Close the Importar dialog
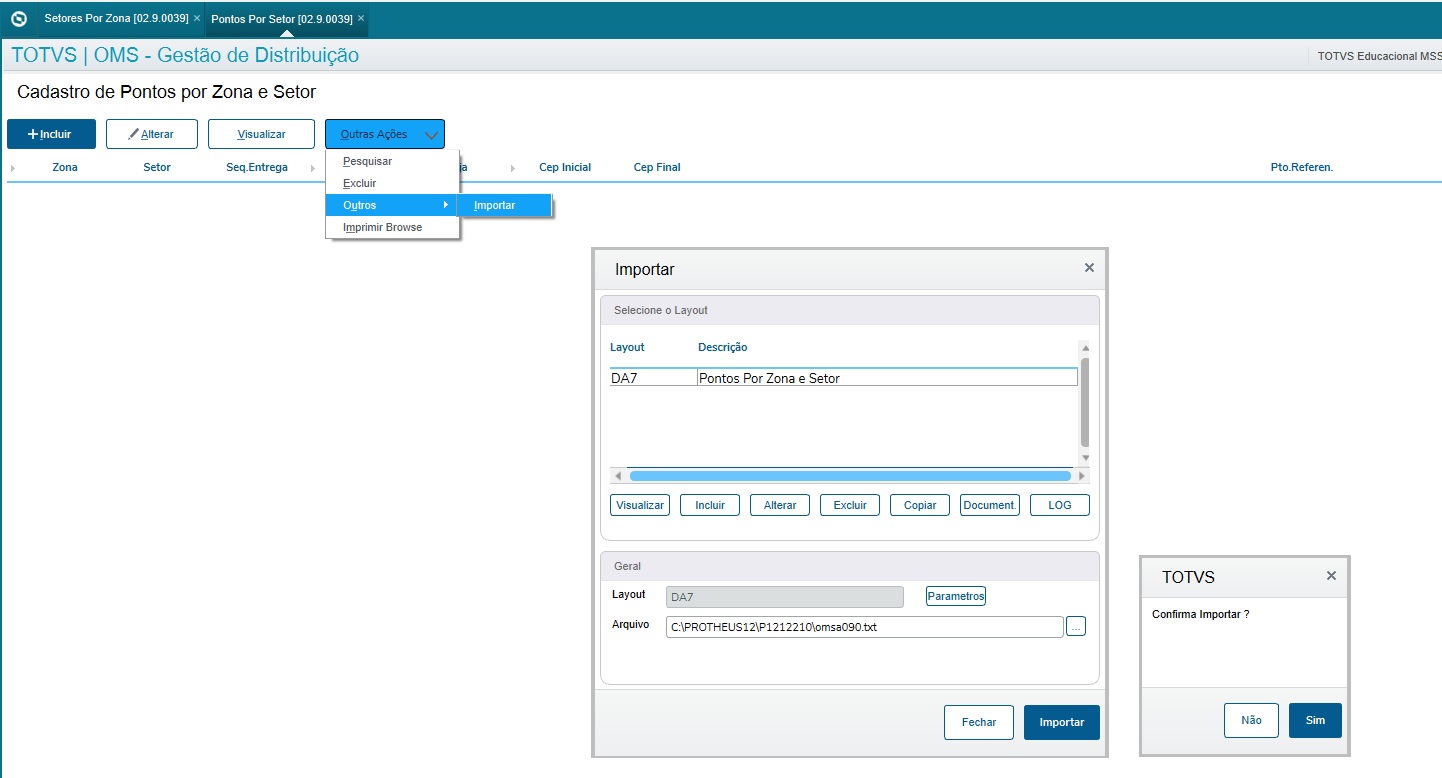Screen dimensions: 1442x778 (1089, 268)
